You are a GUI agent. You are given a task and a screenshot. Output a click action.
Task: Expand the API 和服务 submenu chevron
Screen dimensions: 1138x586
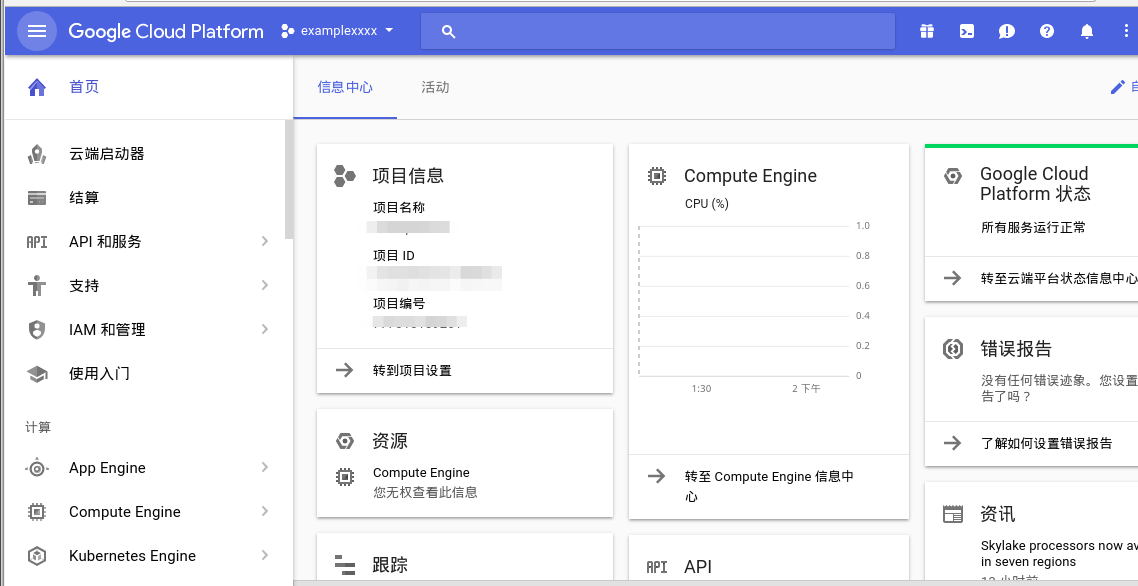pyautogui.click(x=265, y=241)
